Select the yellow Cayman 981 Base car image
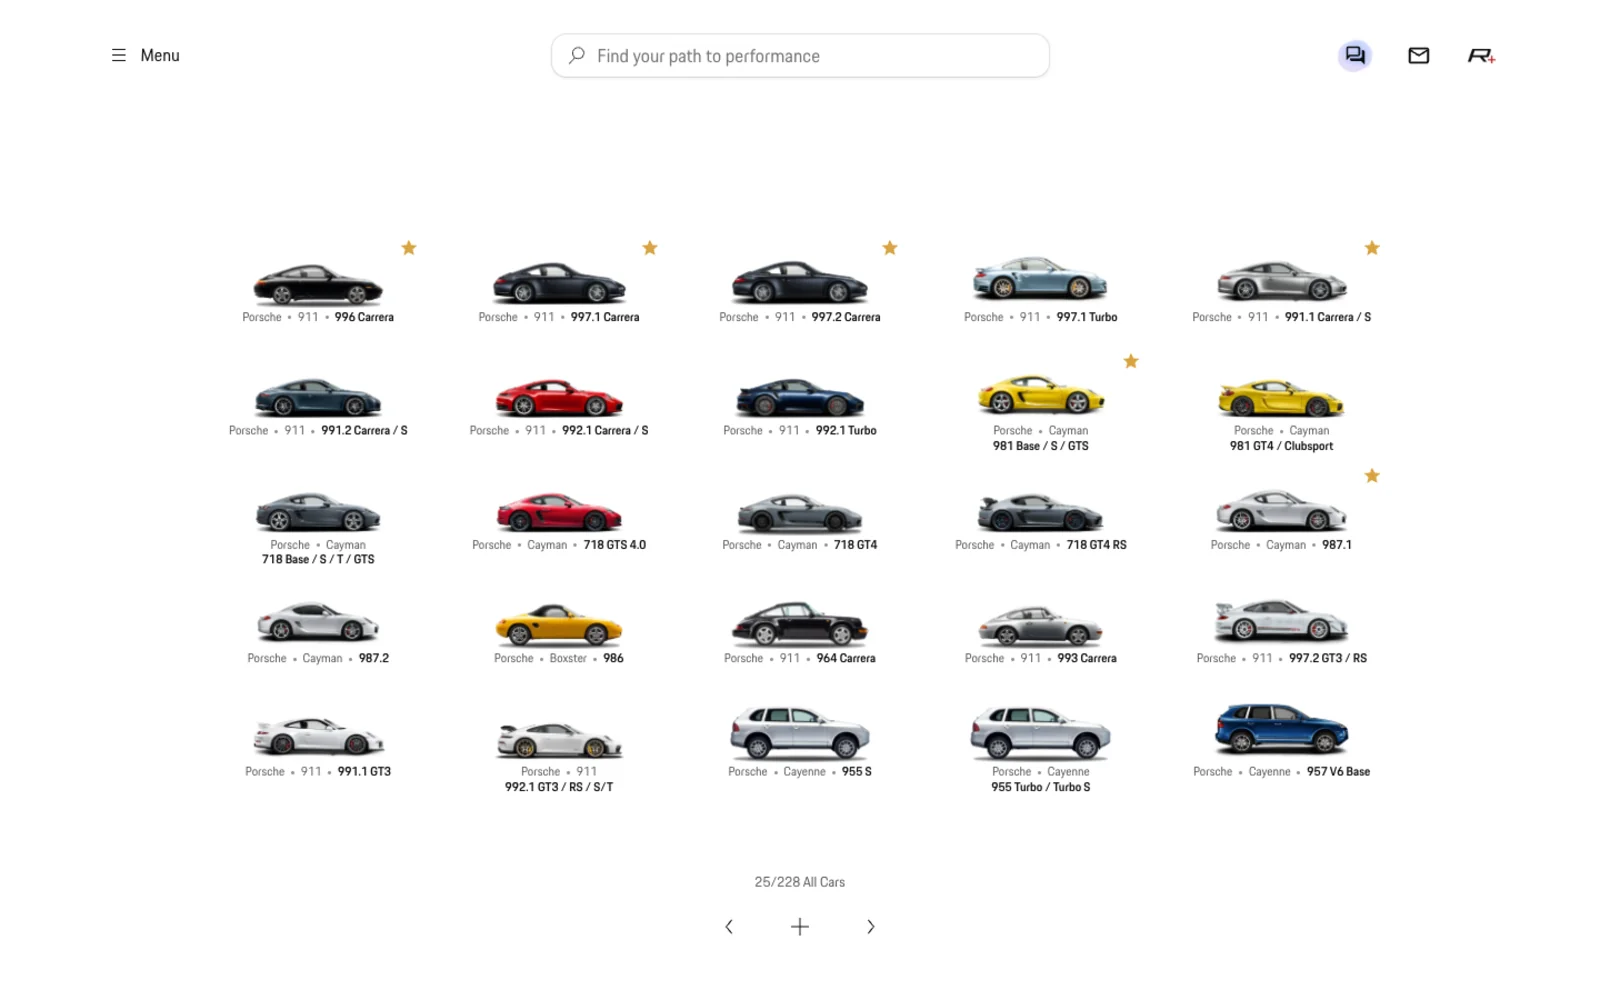Screen dimensions: 1600x1000 (x=1040, y=395)
